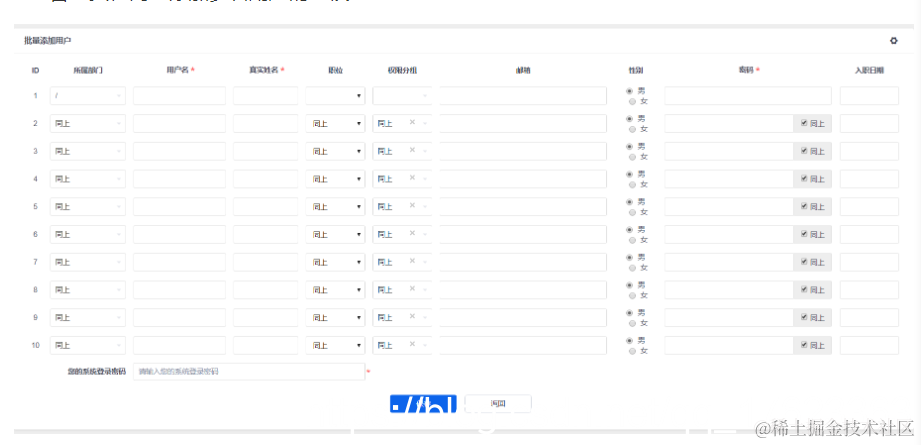Uncheck password 同上 checkbox in row 4
Image resolution: width=921 pixels, height=445 pixels.
[804, 178]
